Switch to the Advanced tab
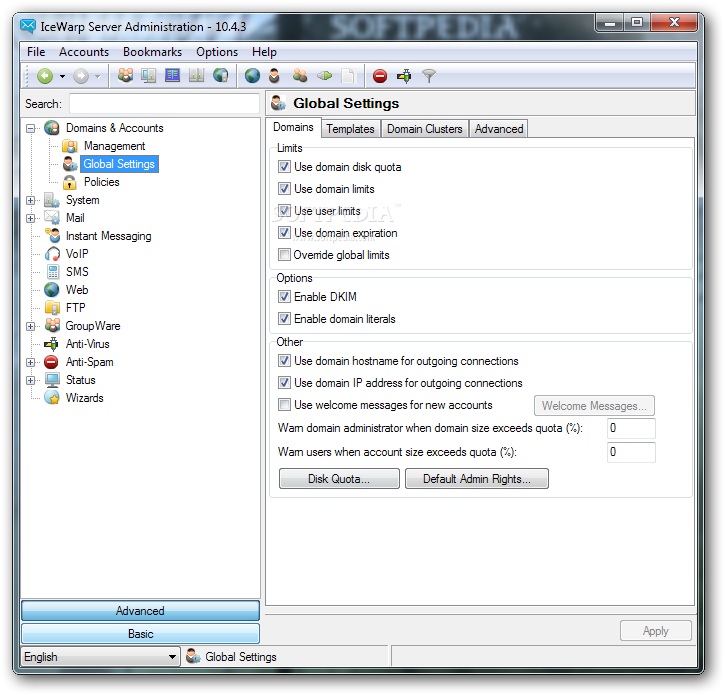This screenshot has width=725, height=695. (498, 129)
